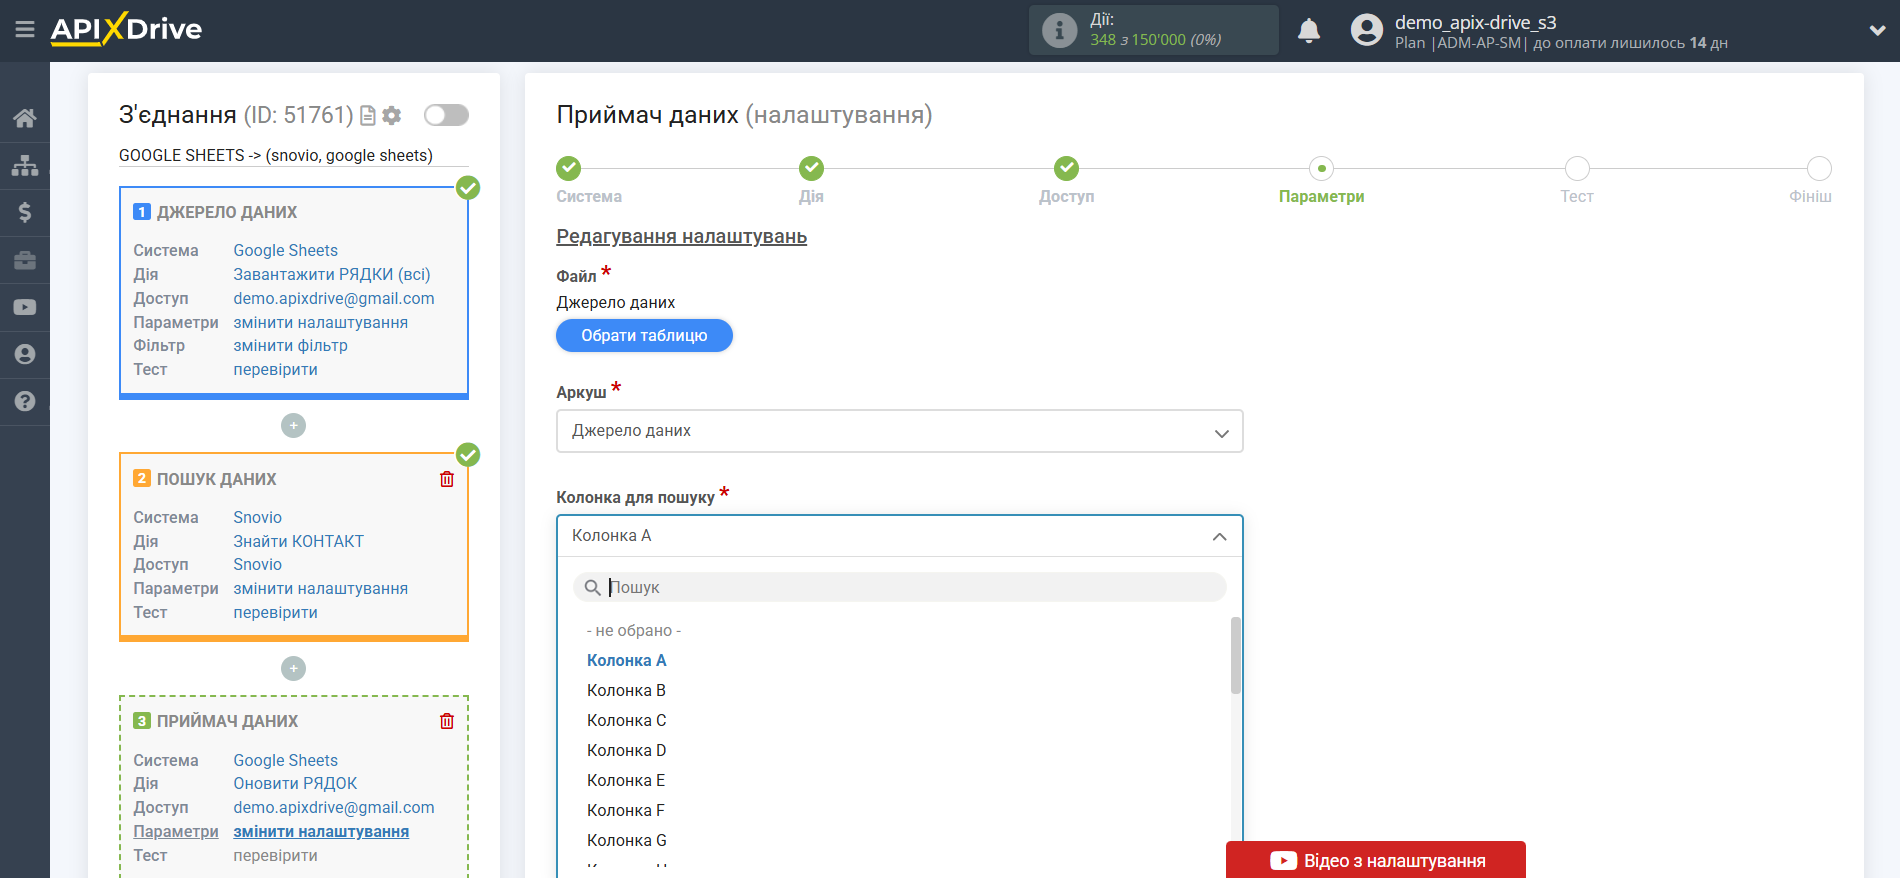Click Знайти КОНТАКТ link
The width and height of the screenshot is (1900, 878).
click(x=298, y=542)
